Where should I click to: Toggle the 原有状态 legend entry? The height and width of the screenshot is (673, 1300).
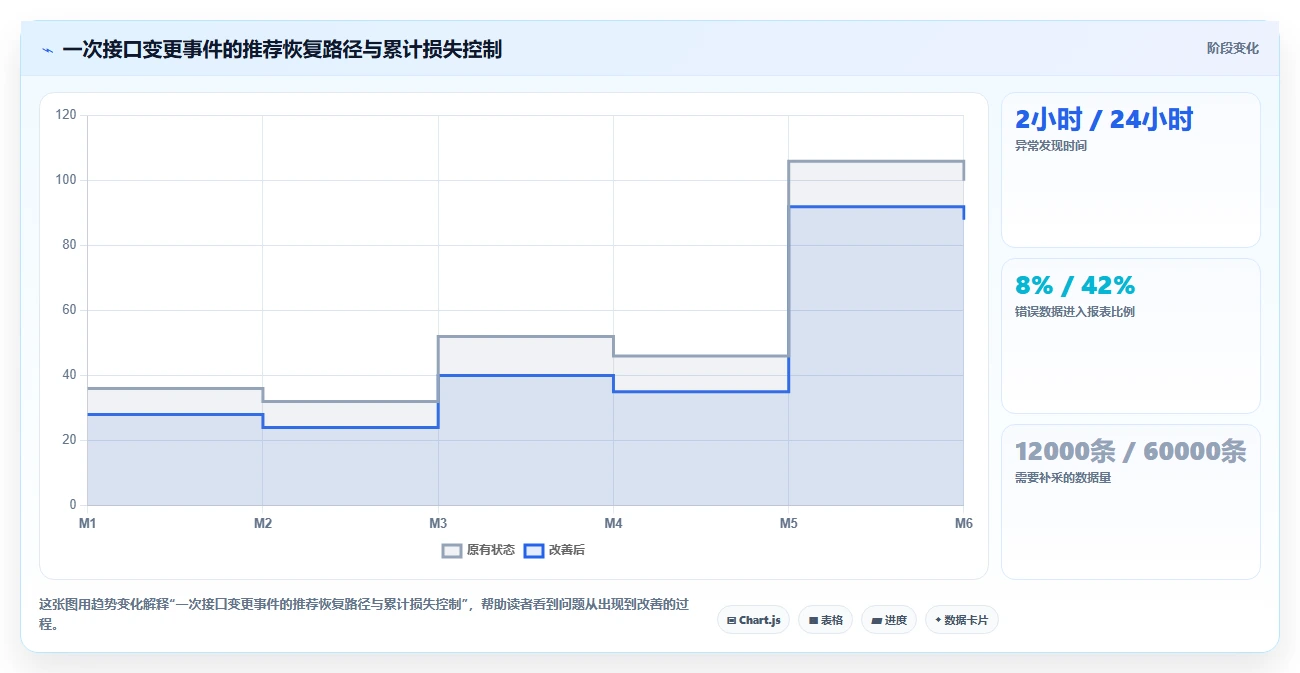478,550
